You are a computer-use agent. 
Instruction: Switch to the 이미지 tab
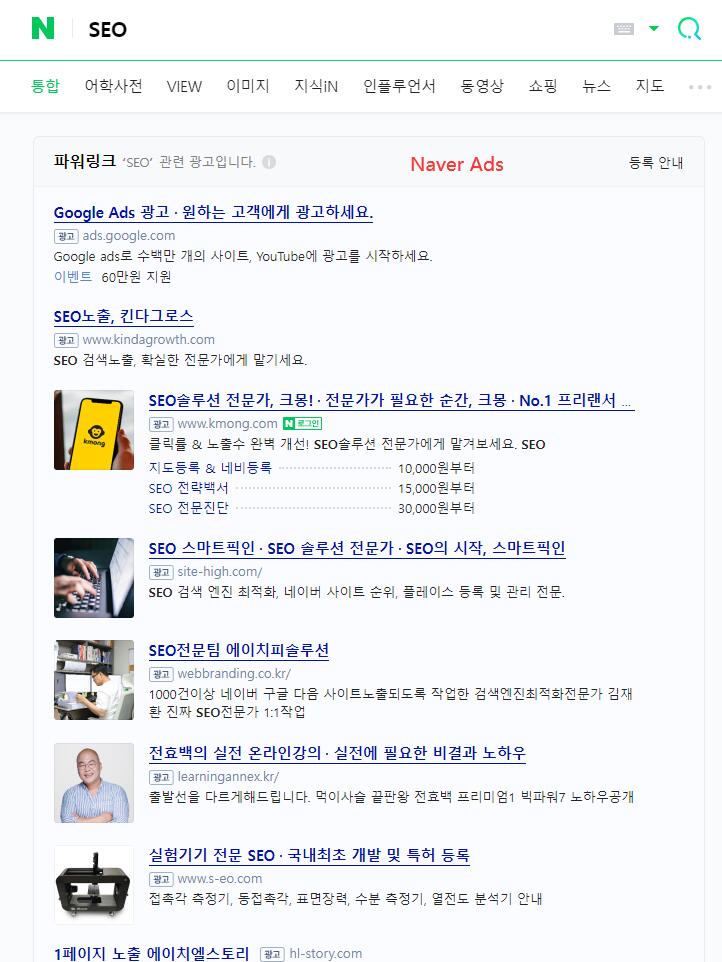pyautogui.click(x=248, y=86)
